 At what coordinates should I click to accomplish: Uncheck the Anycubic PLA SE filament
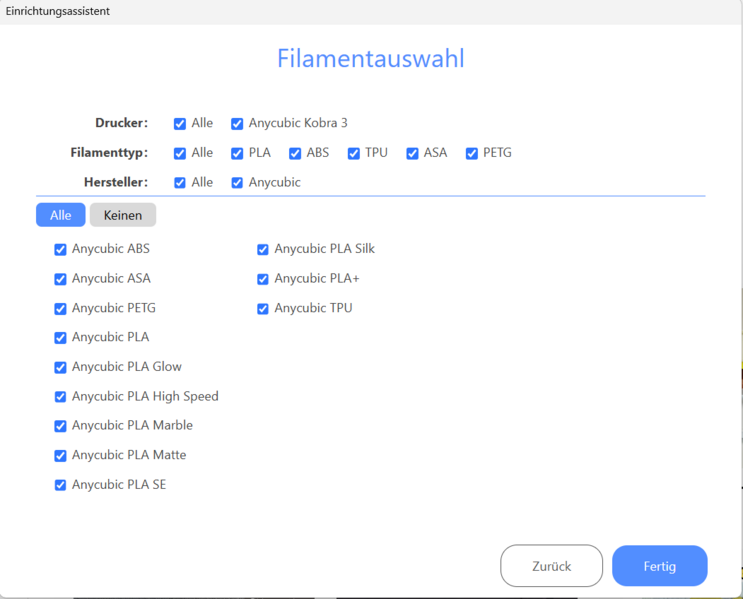60,485
